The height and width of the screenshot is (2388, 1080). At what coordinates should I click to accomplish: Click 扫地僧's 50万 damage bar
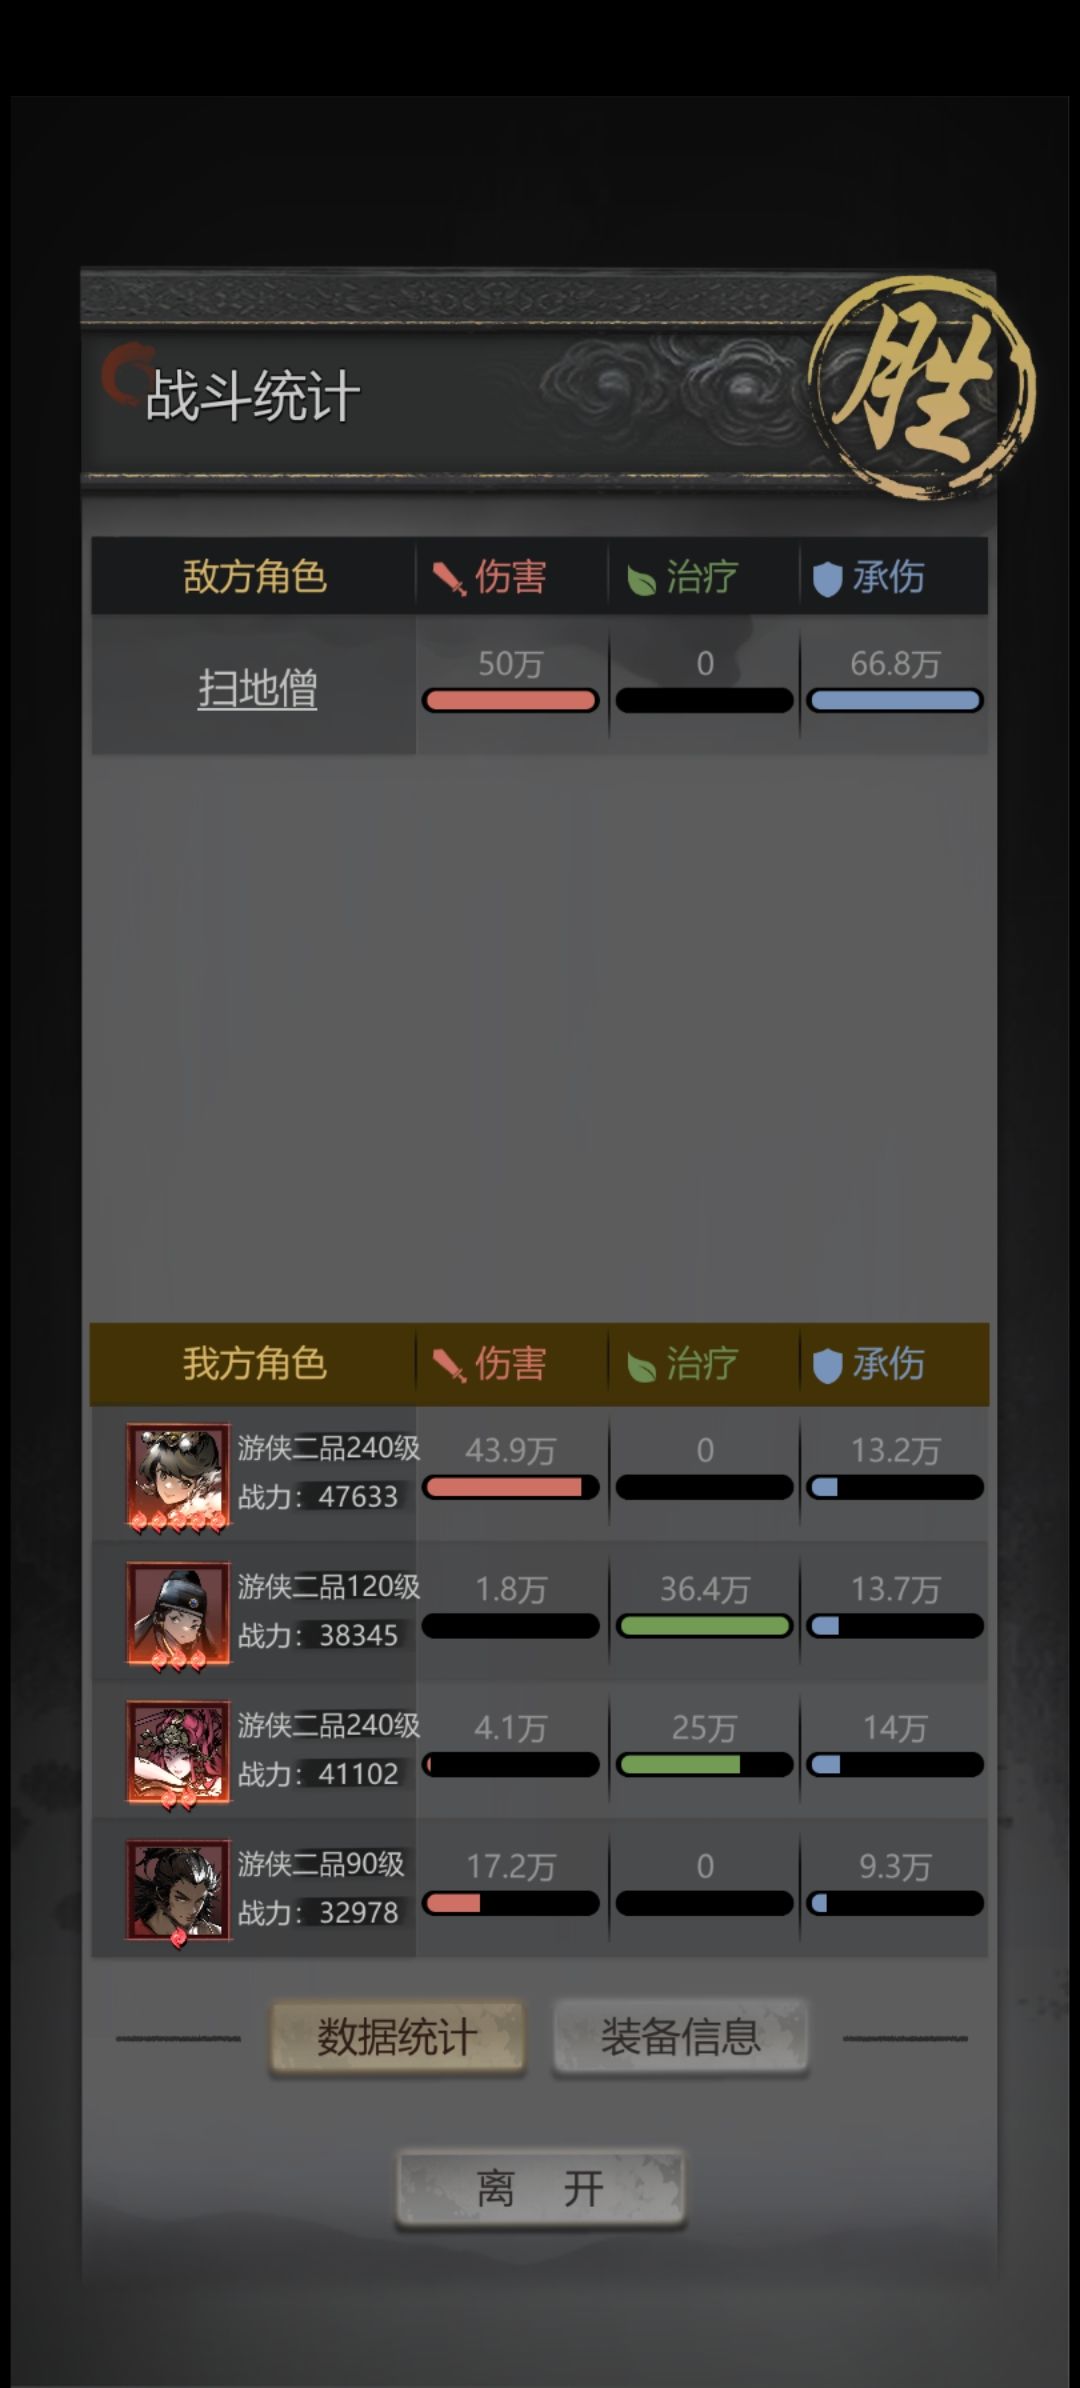pyautogui.click(x=511, y=700)
